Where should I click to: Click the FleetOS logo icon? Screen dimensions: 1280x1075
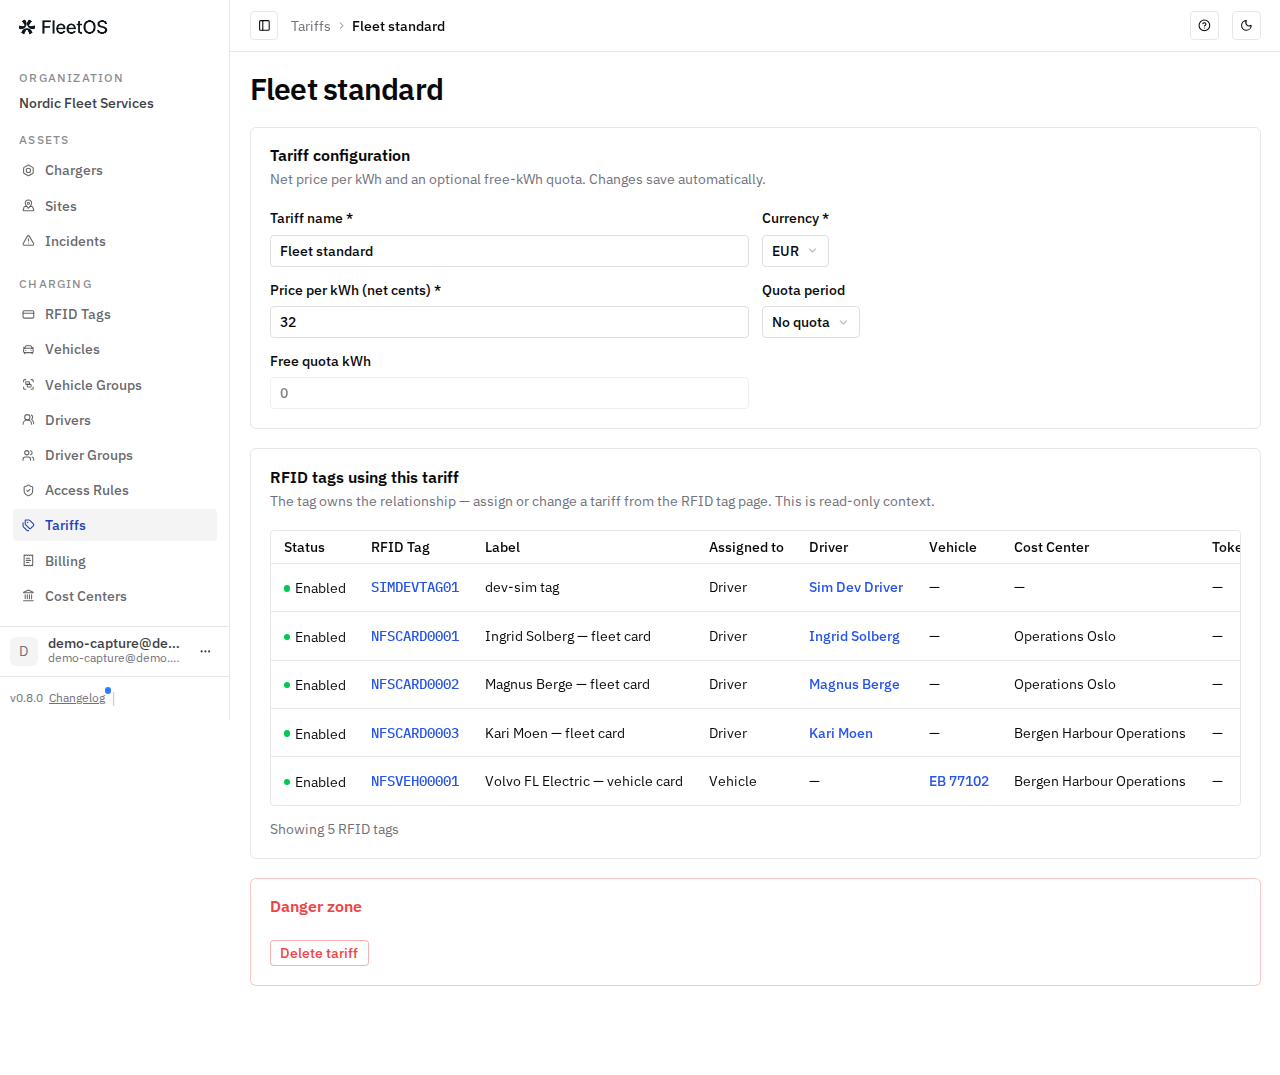click(27, 27)
